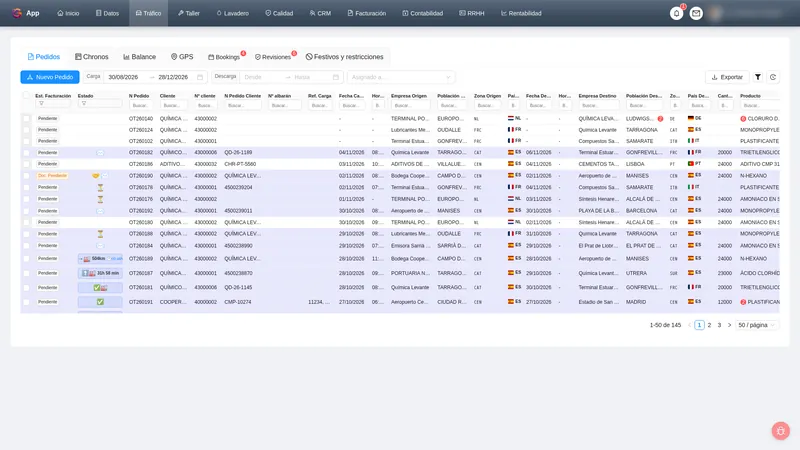The image size is (800, 450).
Task: Switch to the Revisiones tab
Action: tap(273, 57)
